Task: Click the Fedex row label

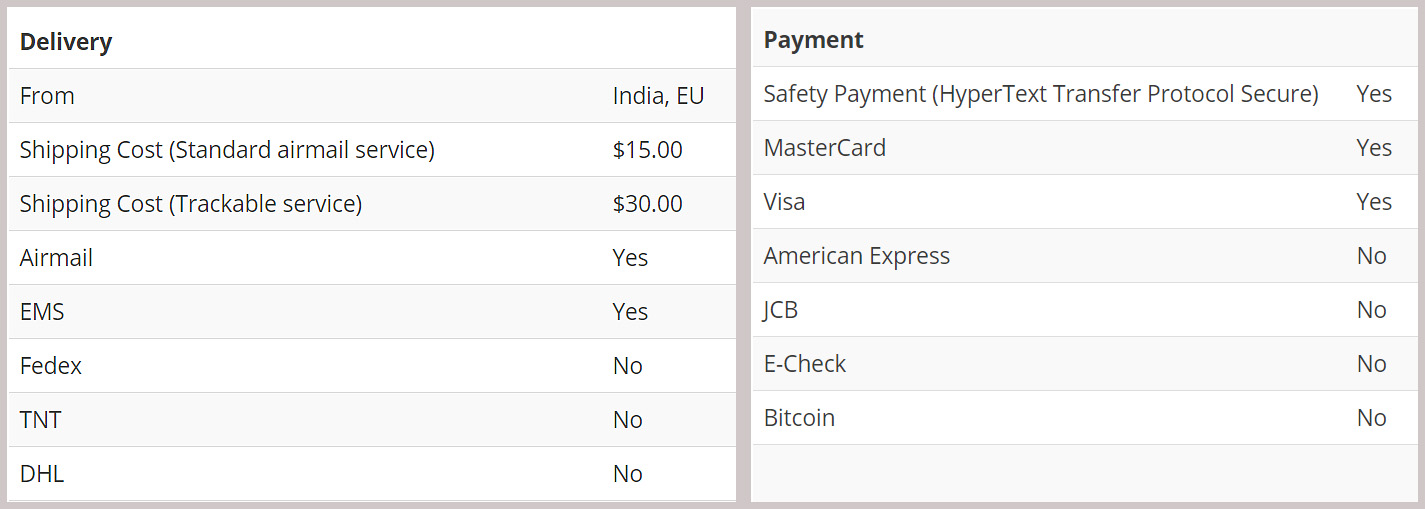Action: [51, 366]
